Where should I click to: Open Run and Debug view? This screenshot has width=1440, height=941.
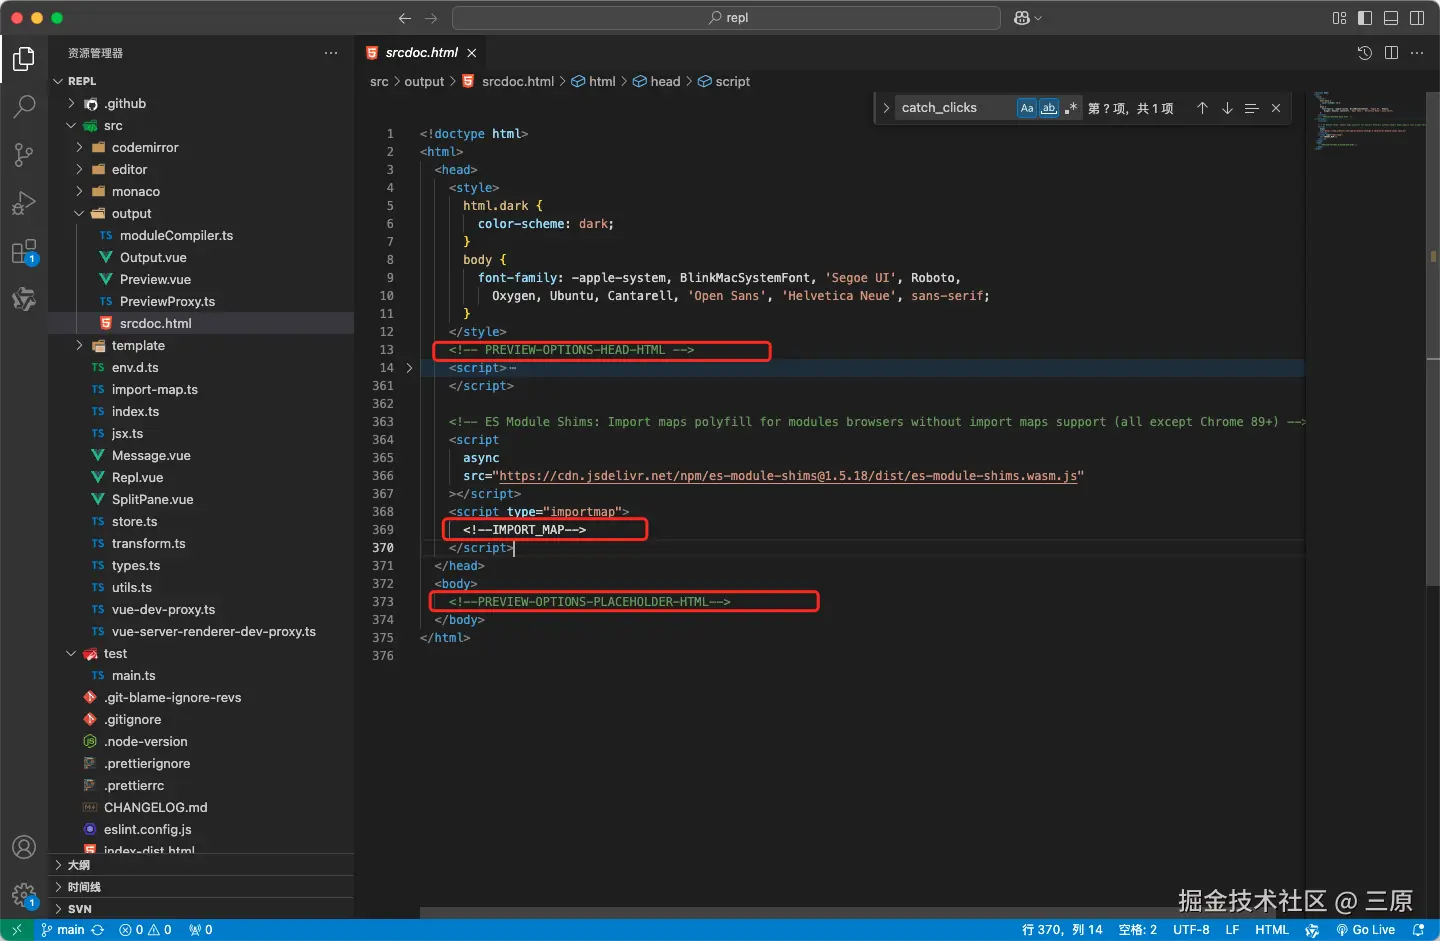click(x=24, y=203)
